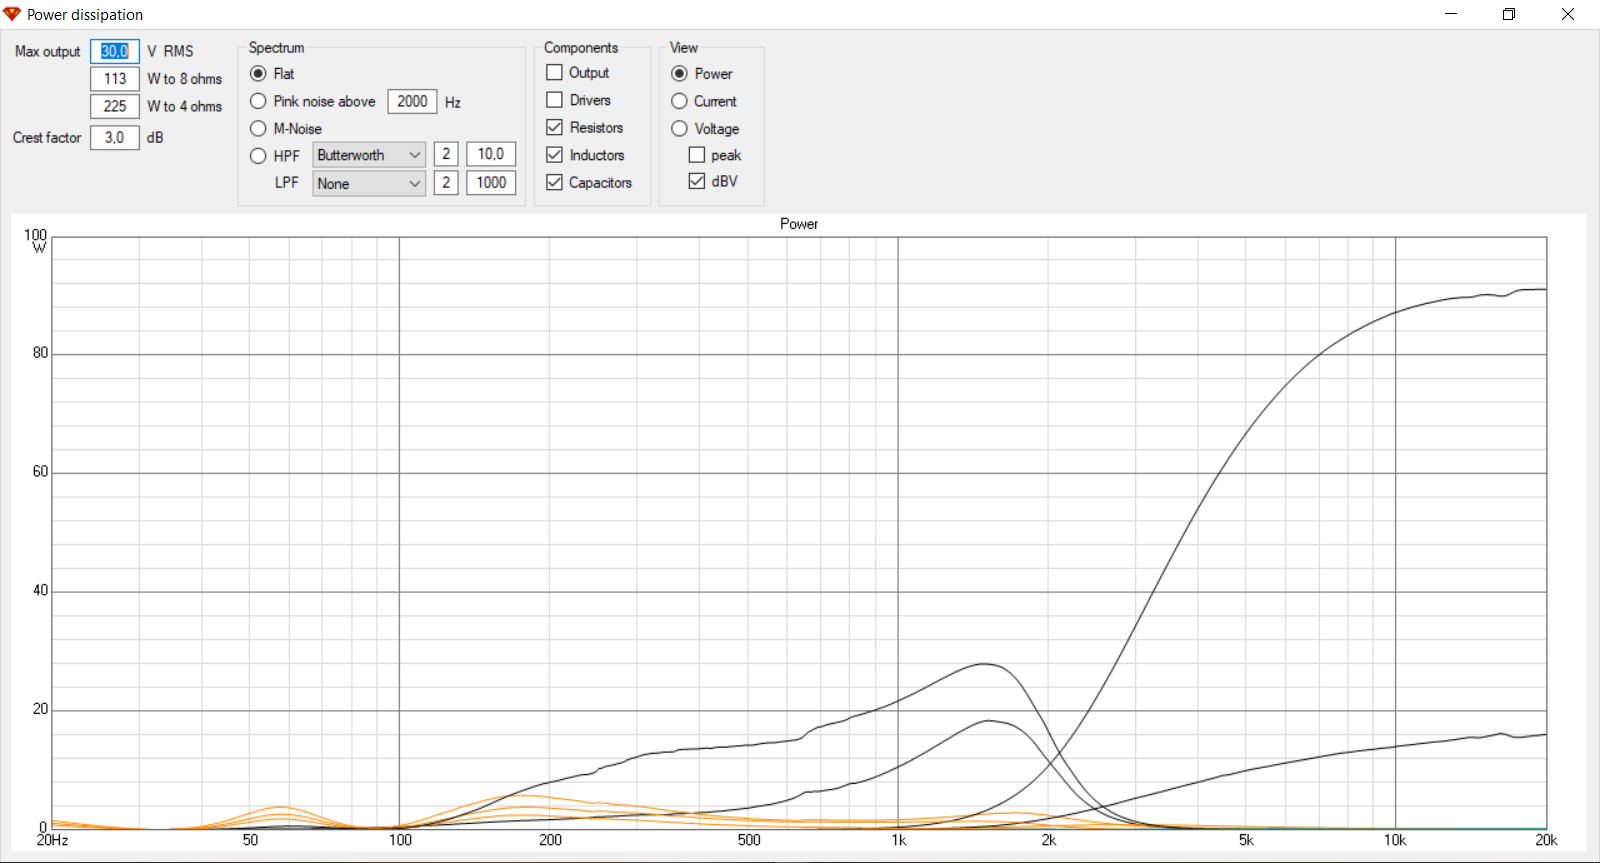Viewport: 1600px width, 863px height.
Task: Click the Crest factor dB field
Action: 115,138
